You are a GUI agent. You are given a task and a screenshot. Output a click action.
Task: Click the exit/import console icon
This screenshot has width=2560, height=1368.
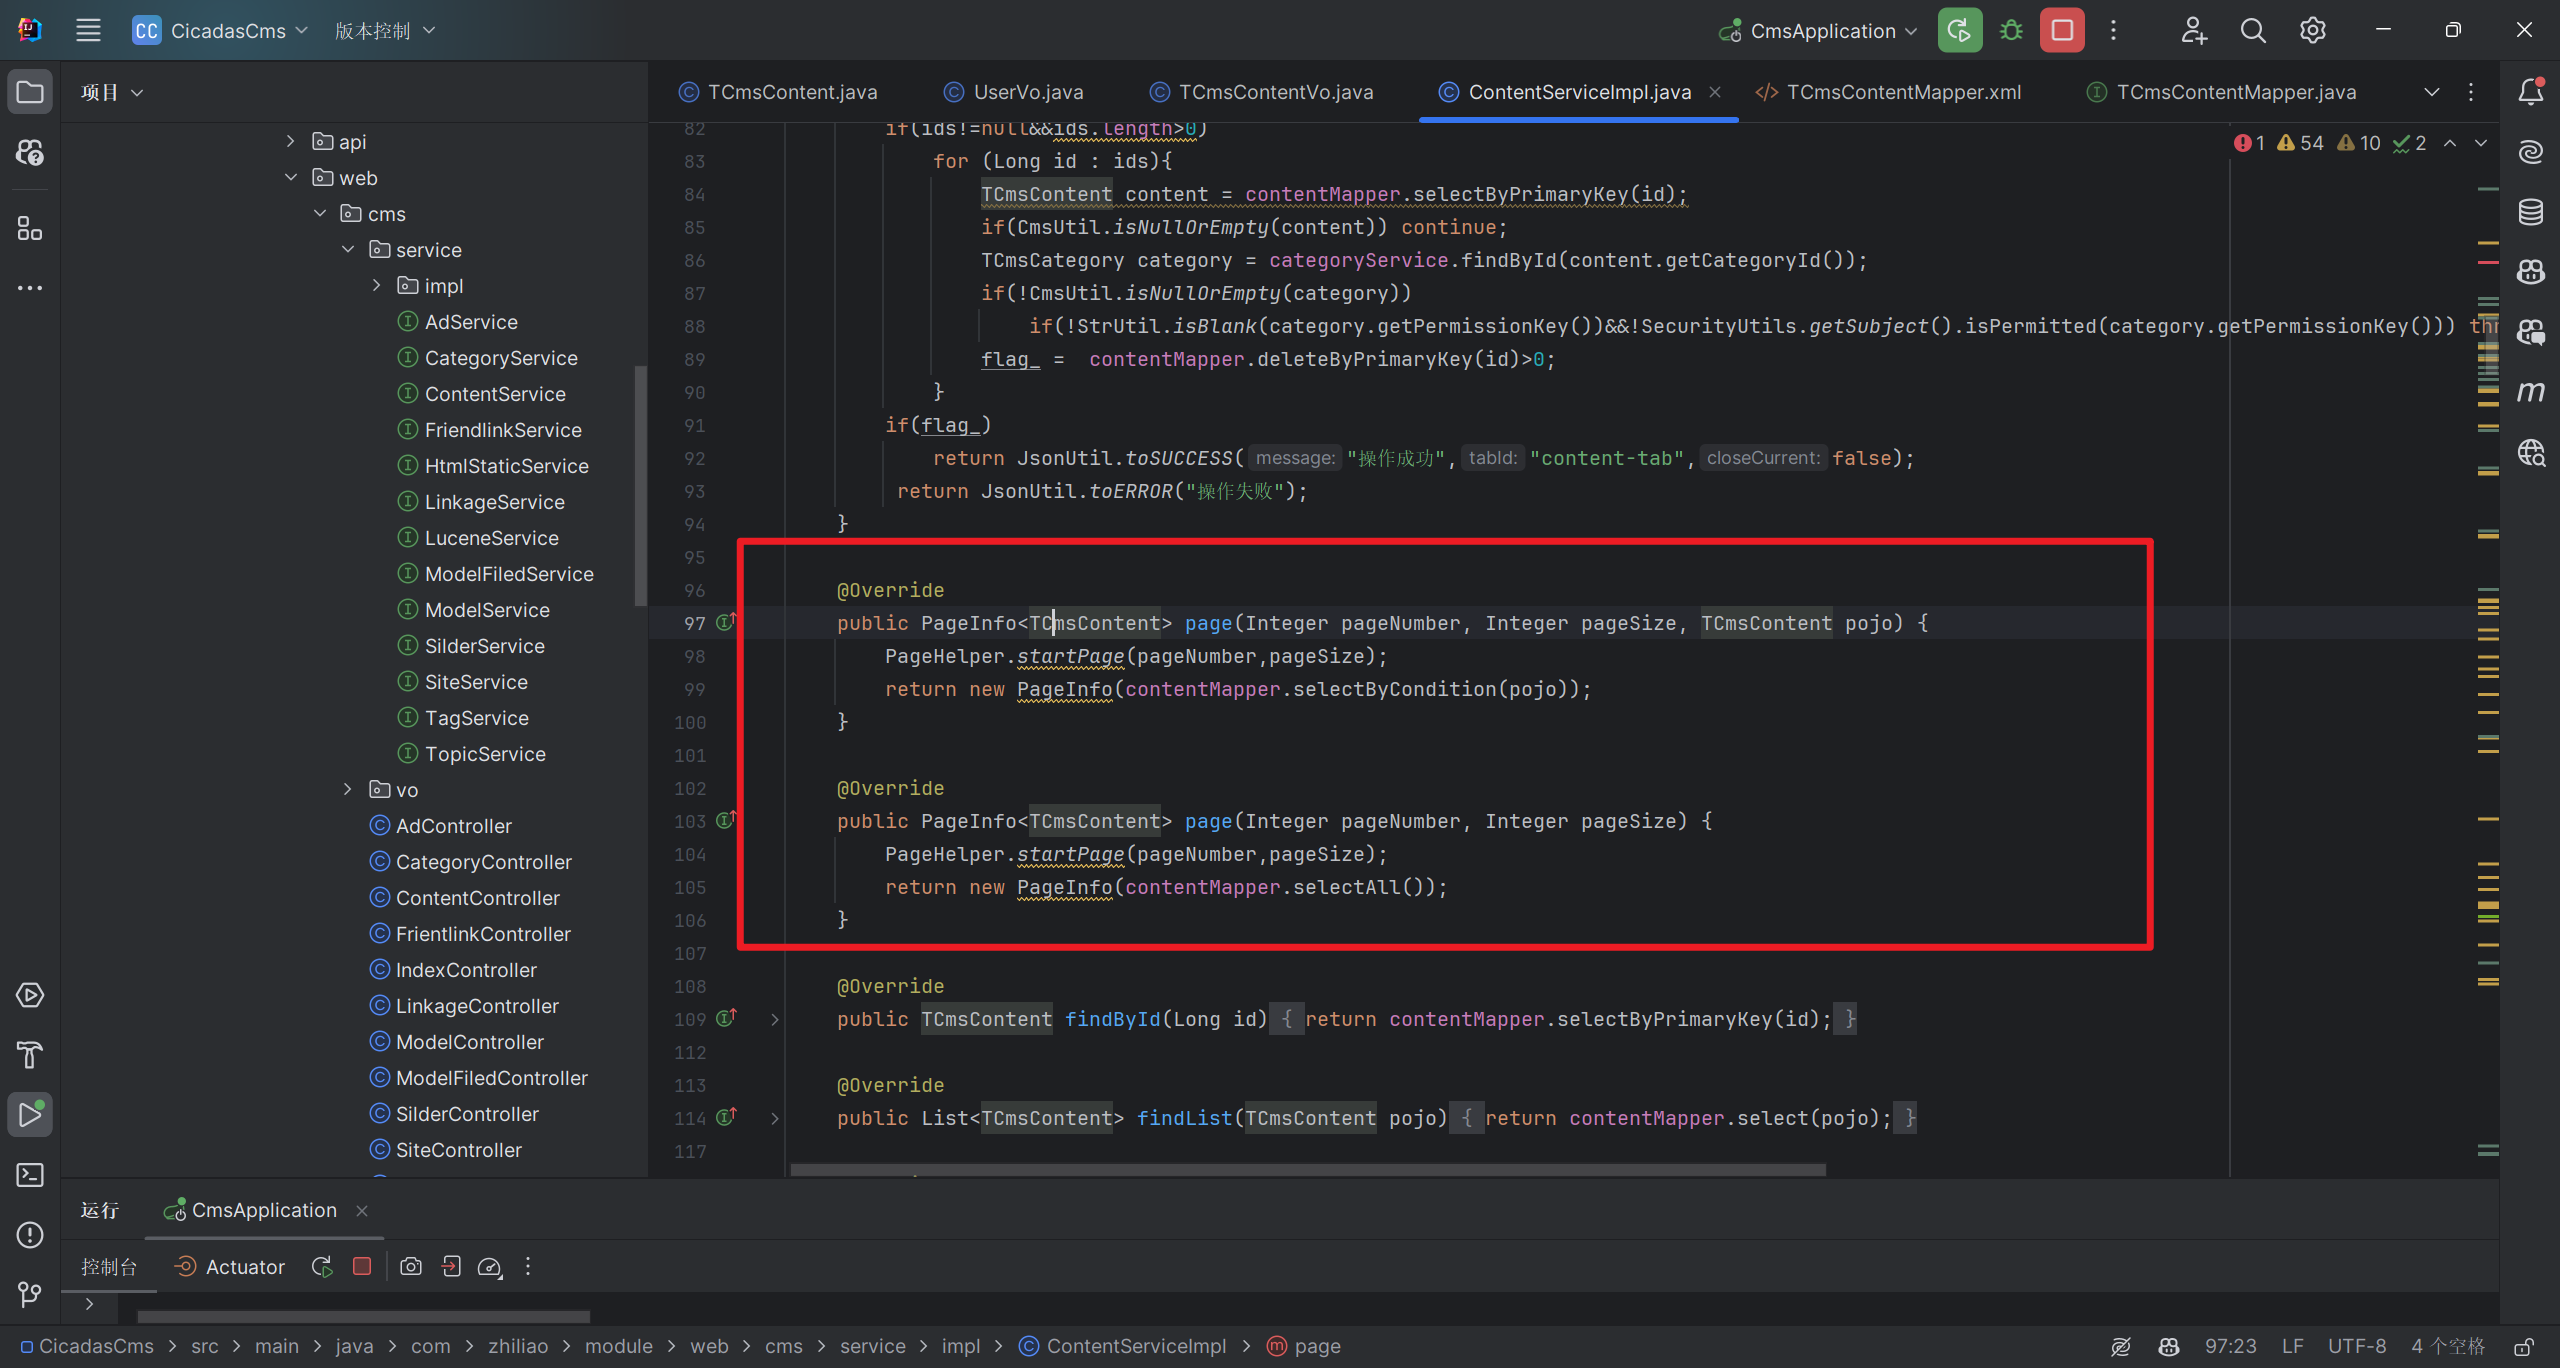click(x=451, y=1266)
